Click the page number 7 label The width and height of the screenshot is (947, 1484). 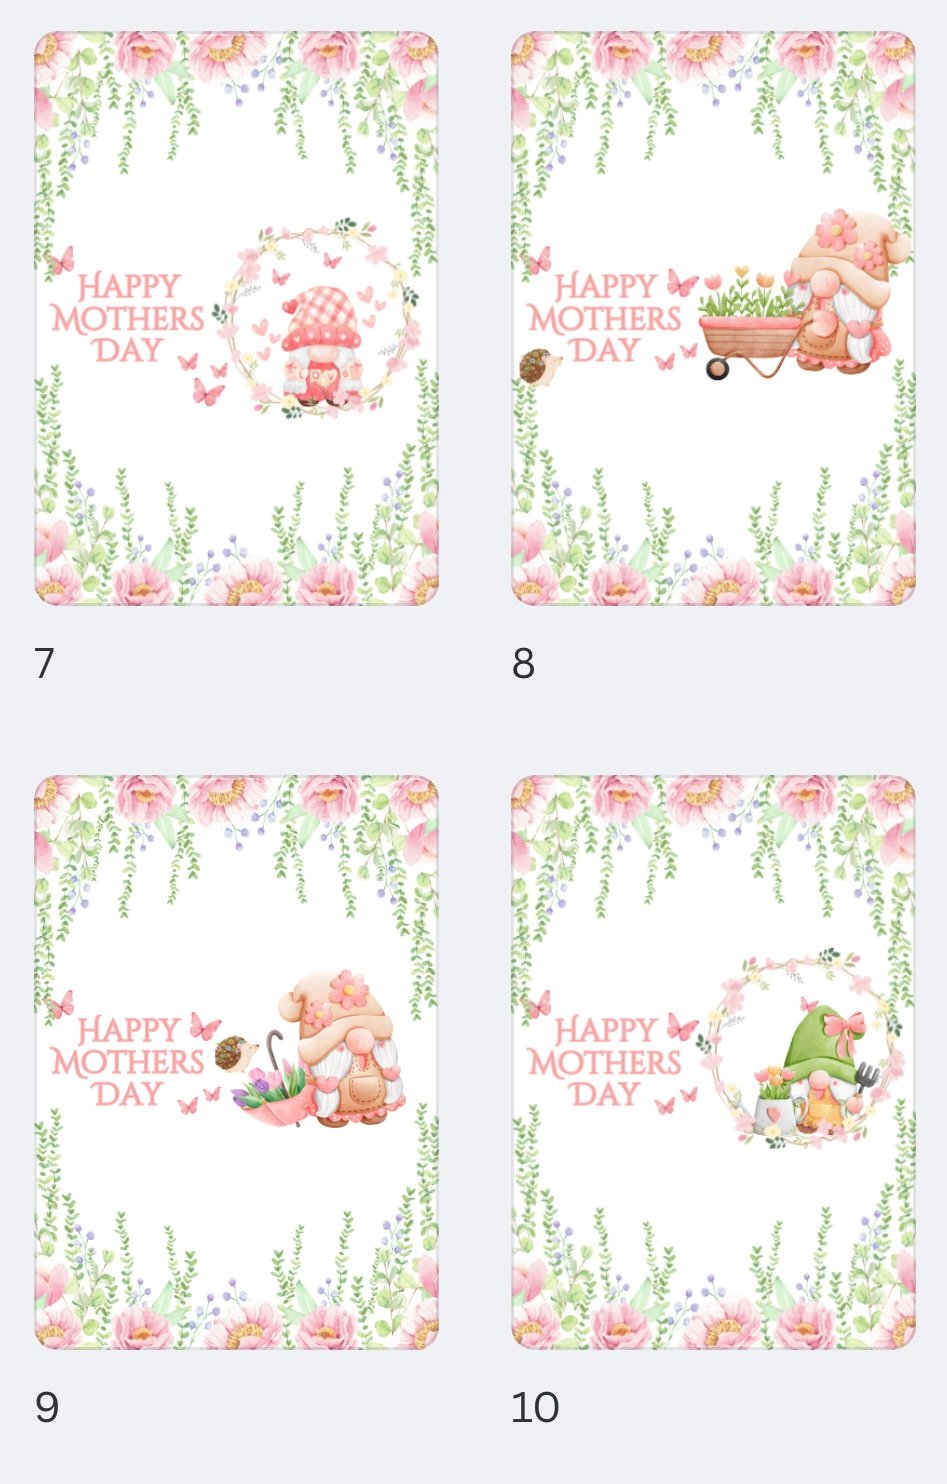(x=44, y=664)
